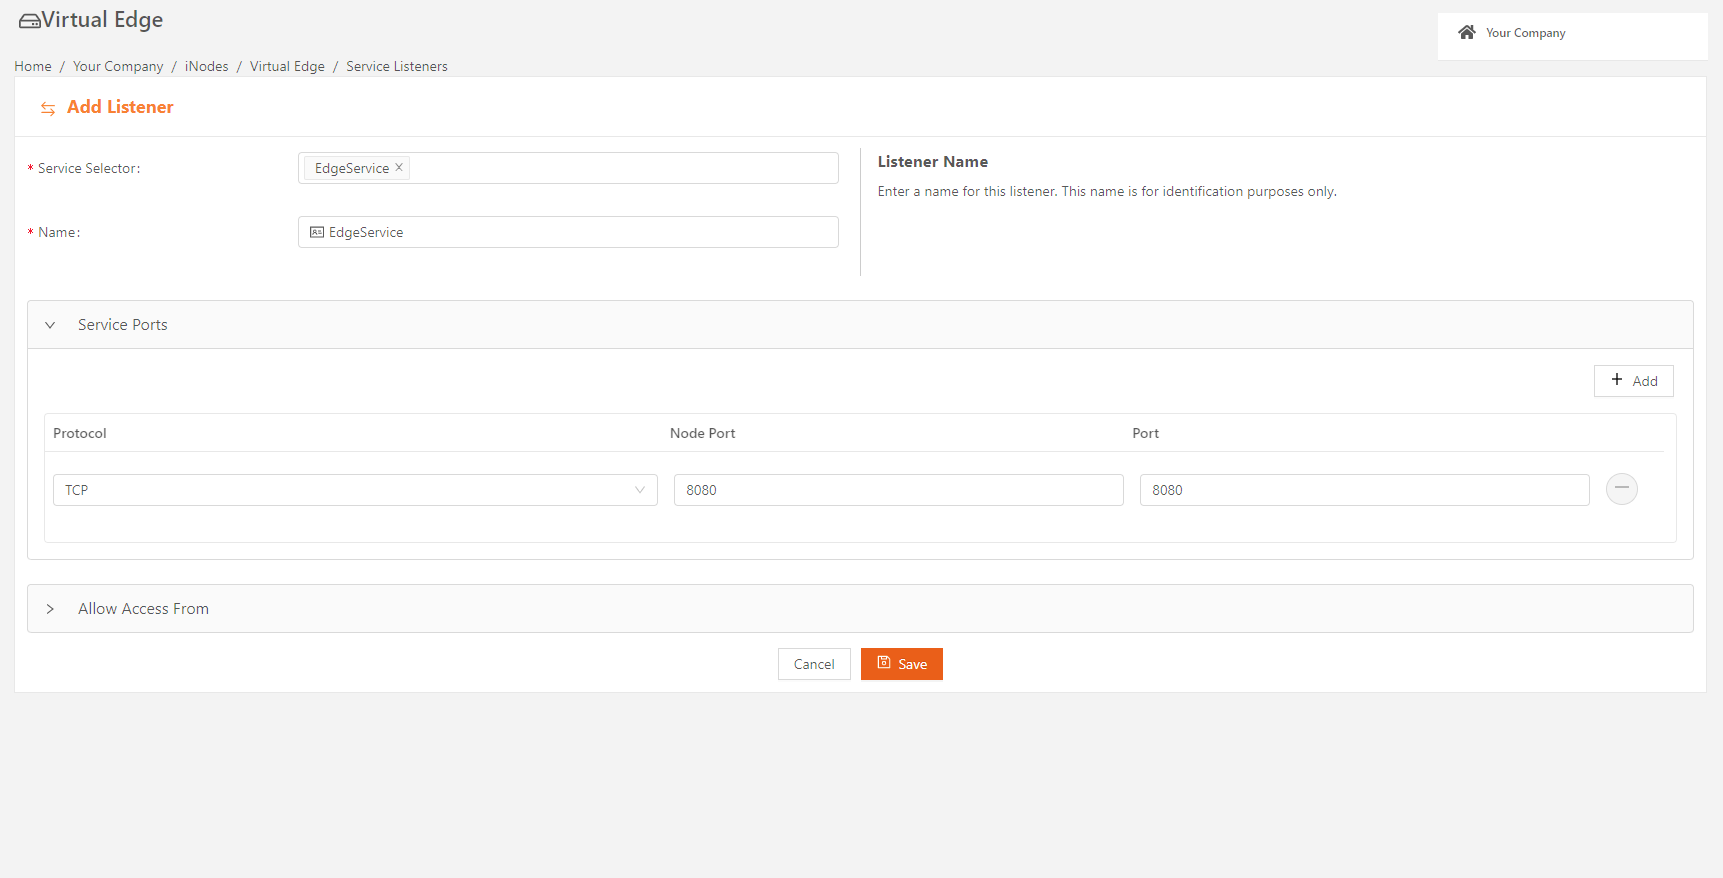Click the Service Ports section title
This screenshot has height=878, width=1723.
coord(123,325)
